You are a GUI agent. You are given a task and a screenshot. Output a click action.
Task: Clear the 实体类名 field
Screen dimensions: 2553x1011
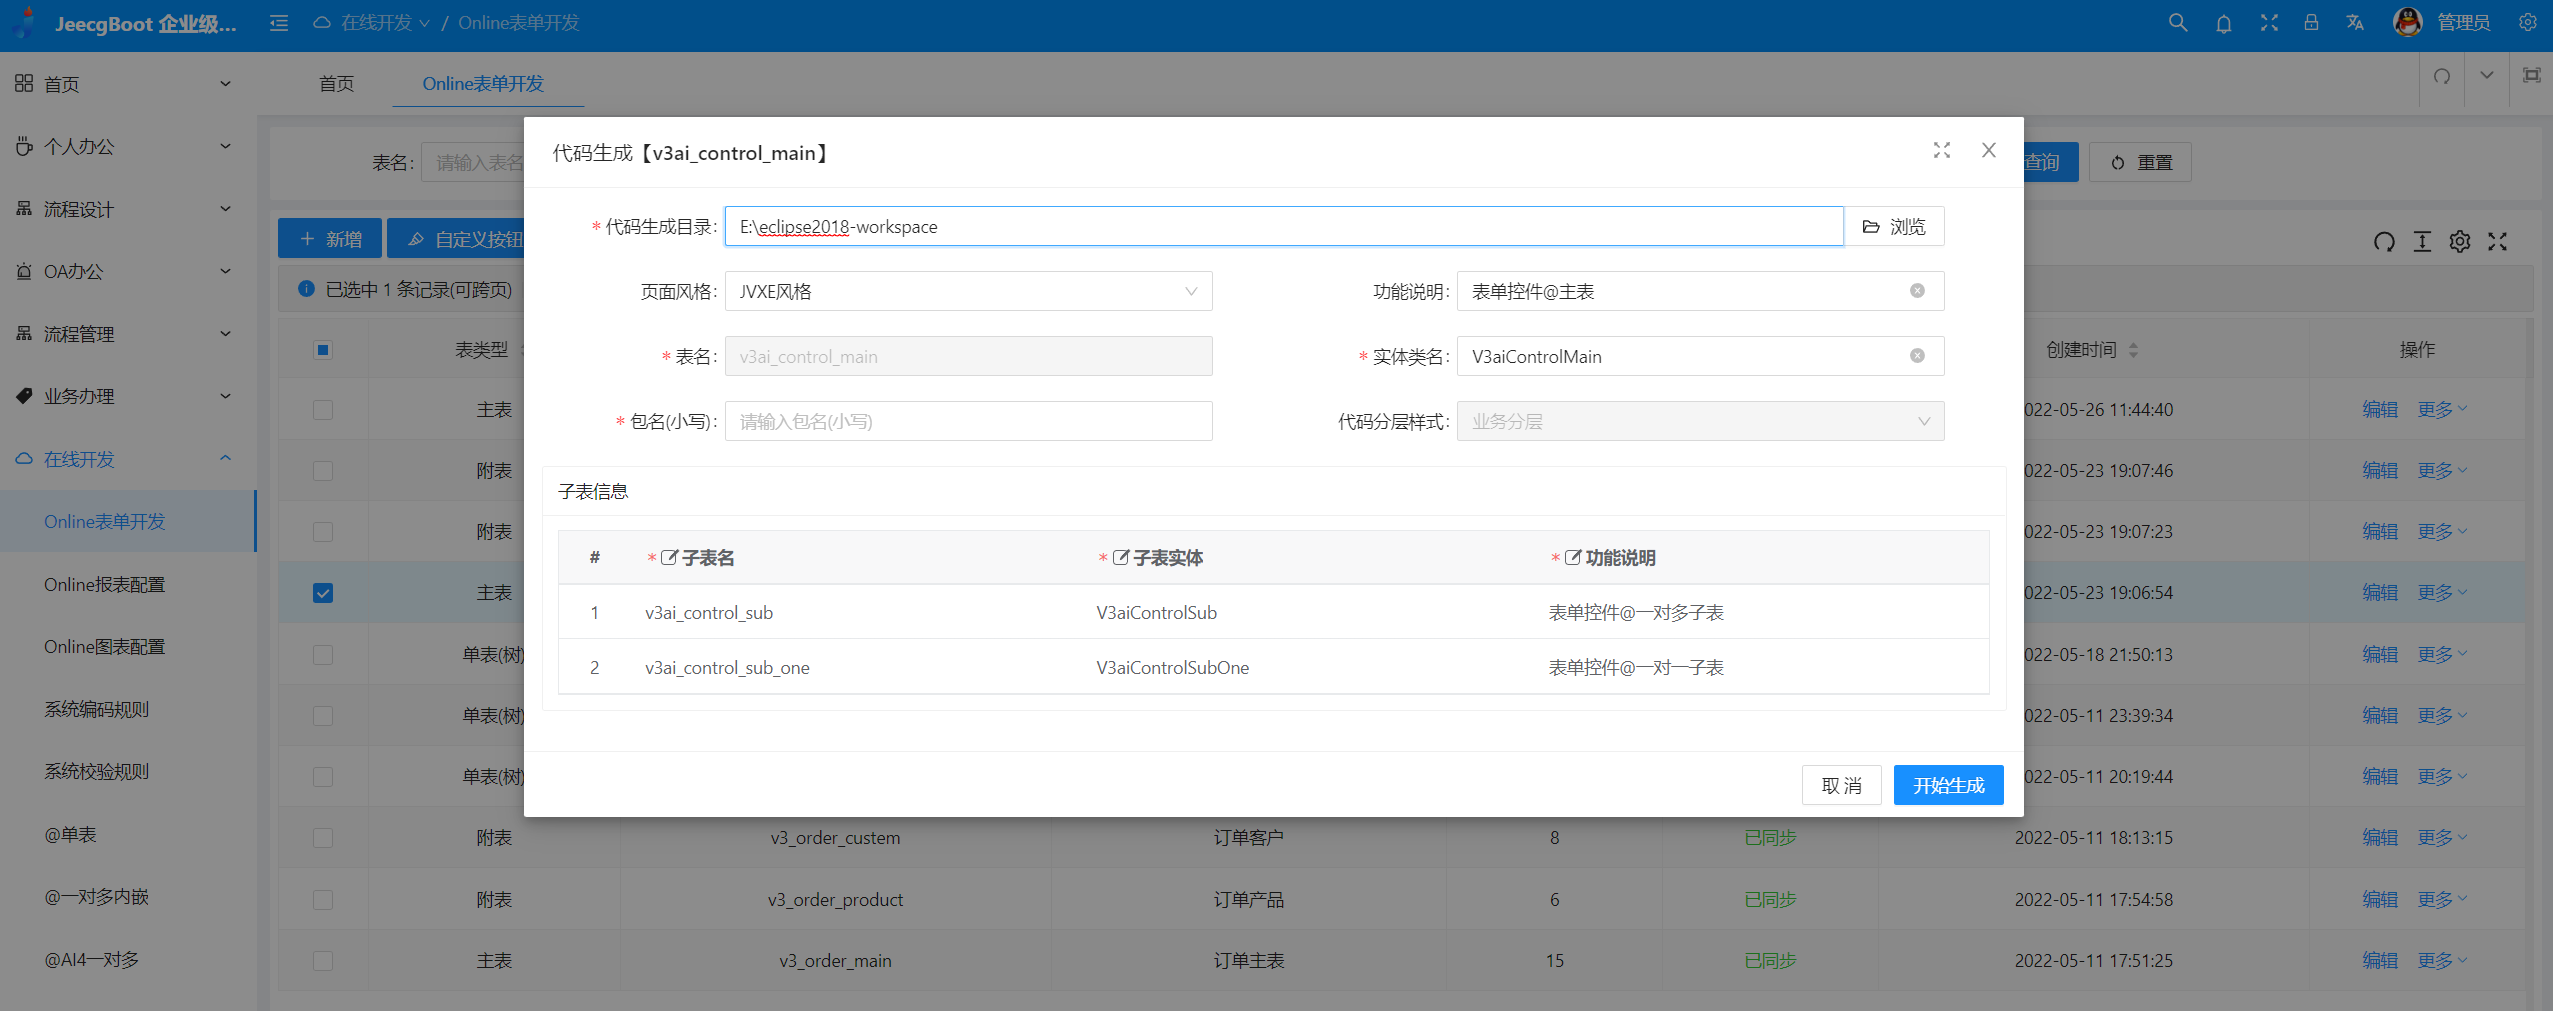[x=1917, y=356]
